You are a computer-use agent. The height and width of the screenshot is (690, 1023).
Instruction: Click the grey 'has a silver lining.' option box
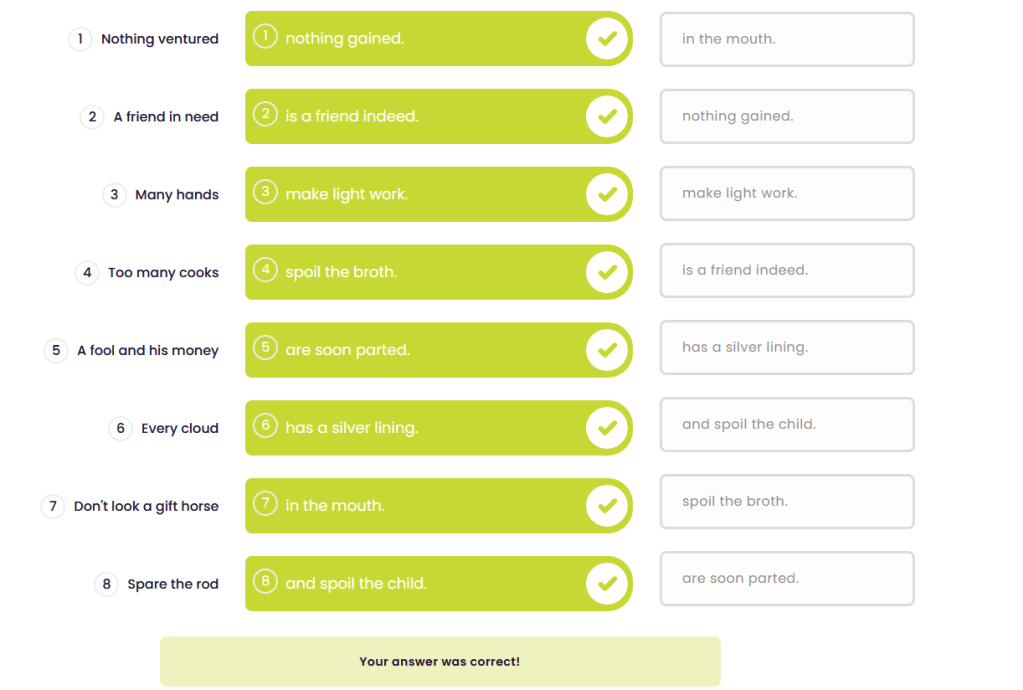click(x=787, y=348)
